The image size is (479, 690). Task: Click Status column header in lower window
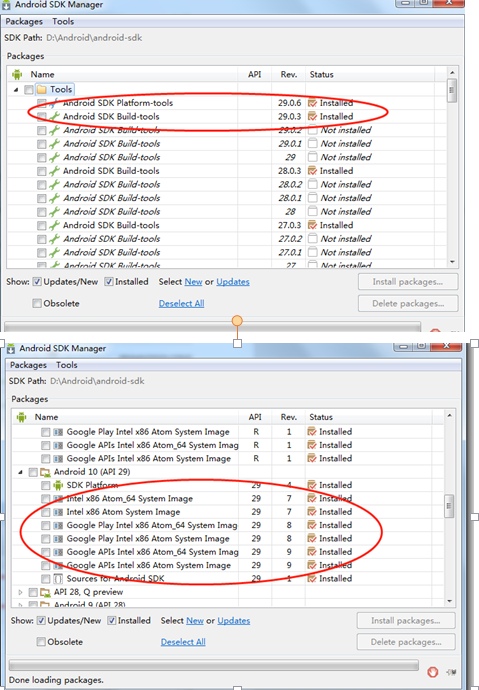click(x=321, y=417)
